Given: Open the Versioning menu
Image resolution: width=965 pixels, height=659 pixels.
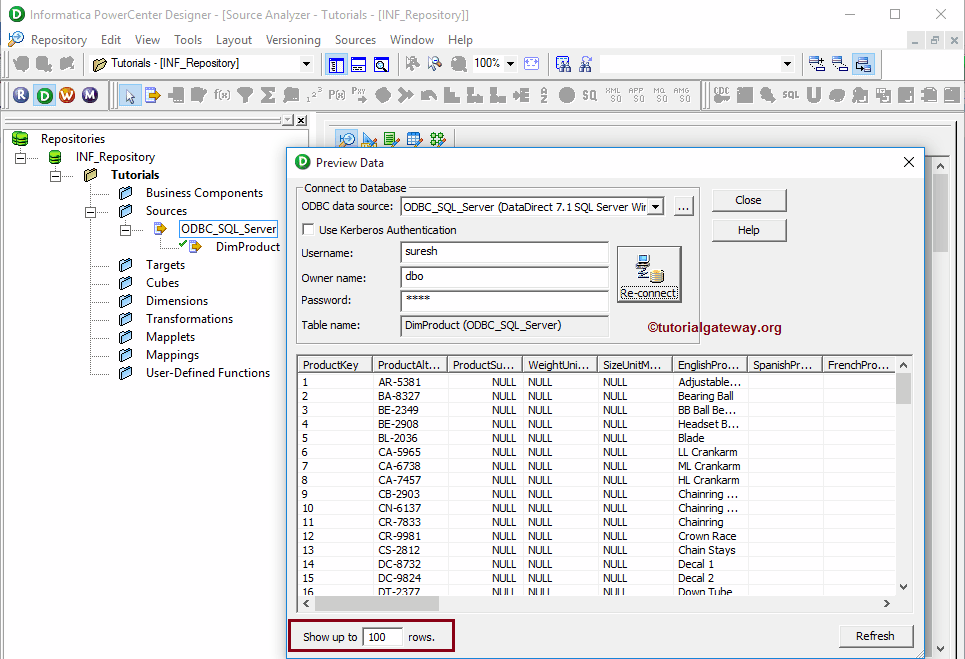Looking at the screenshot, I should (x=293, y=40).
